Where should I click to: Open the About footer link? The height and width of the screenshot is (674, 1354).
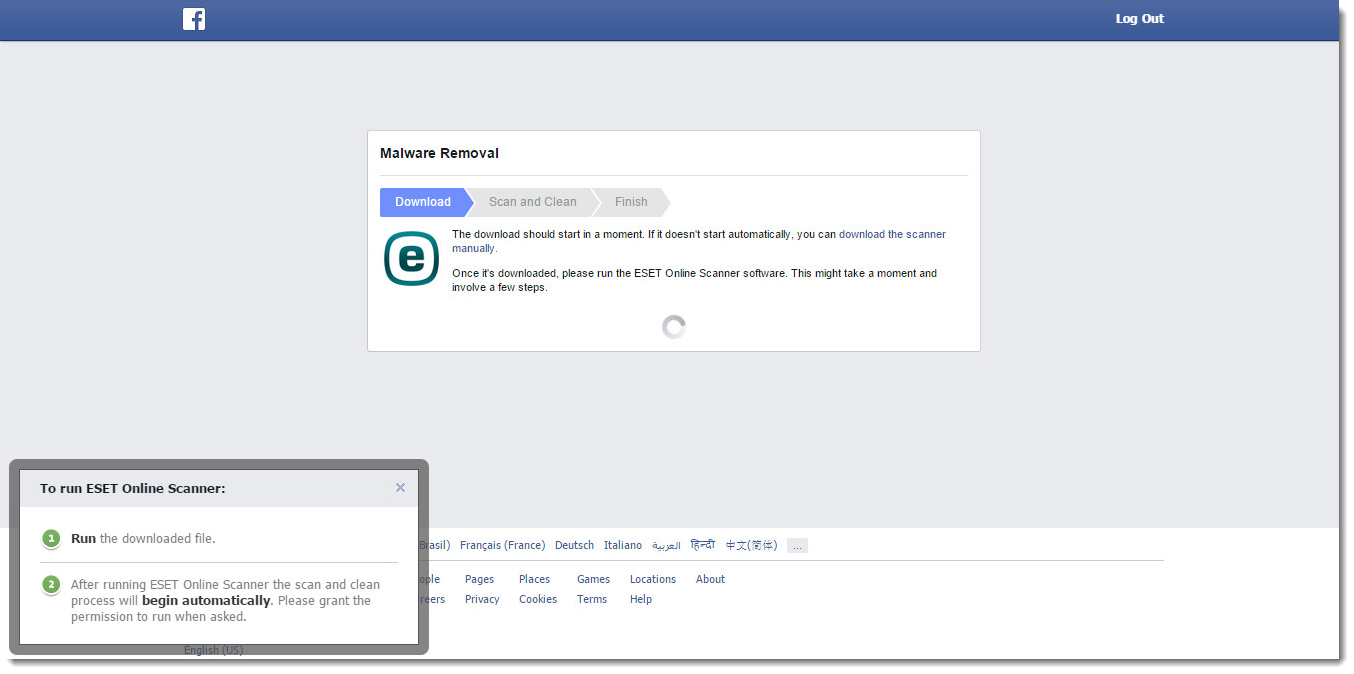[710, 580]
